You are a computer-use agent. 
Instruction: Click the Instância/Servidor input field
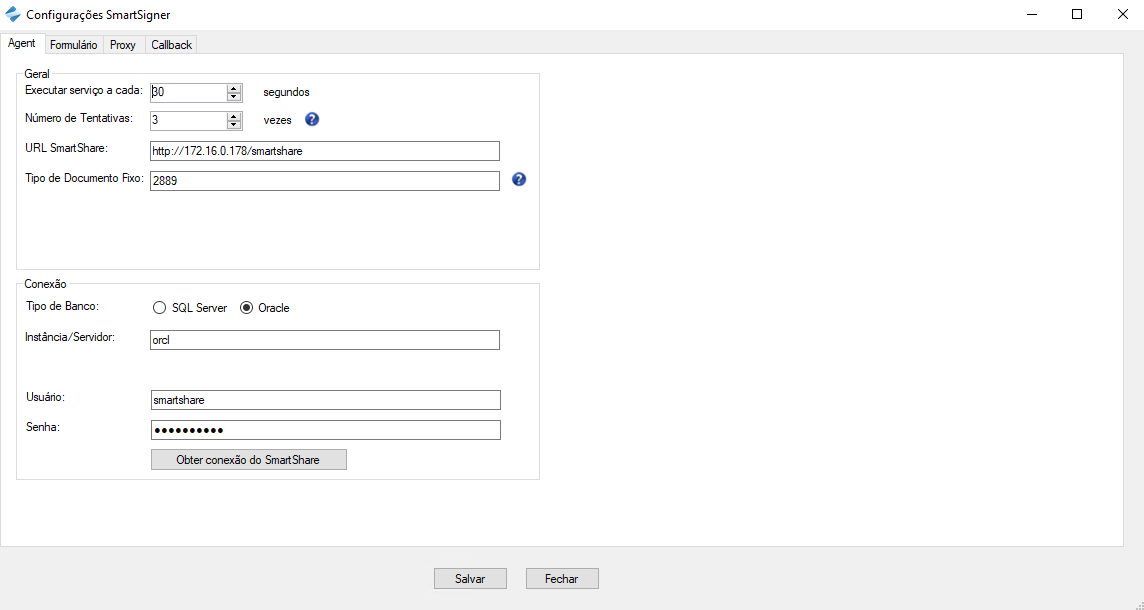click(x=324, y=340)
